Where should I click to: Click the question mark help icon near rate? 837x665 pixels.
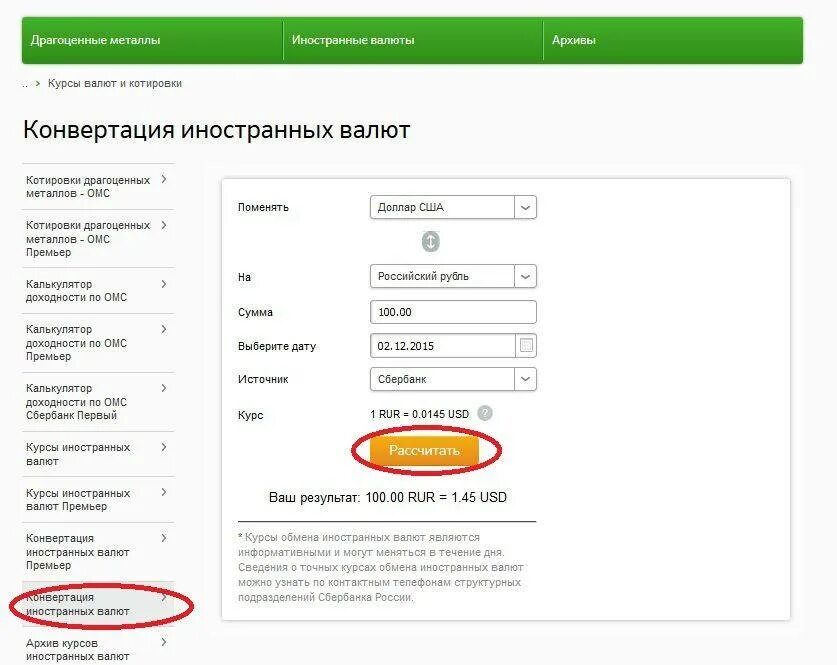click(x=485, y=413)
